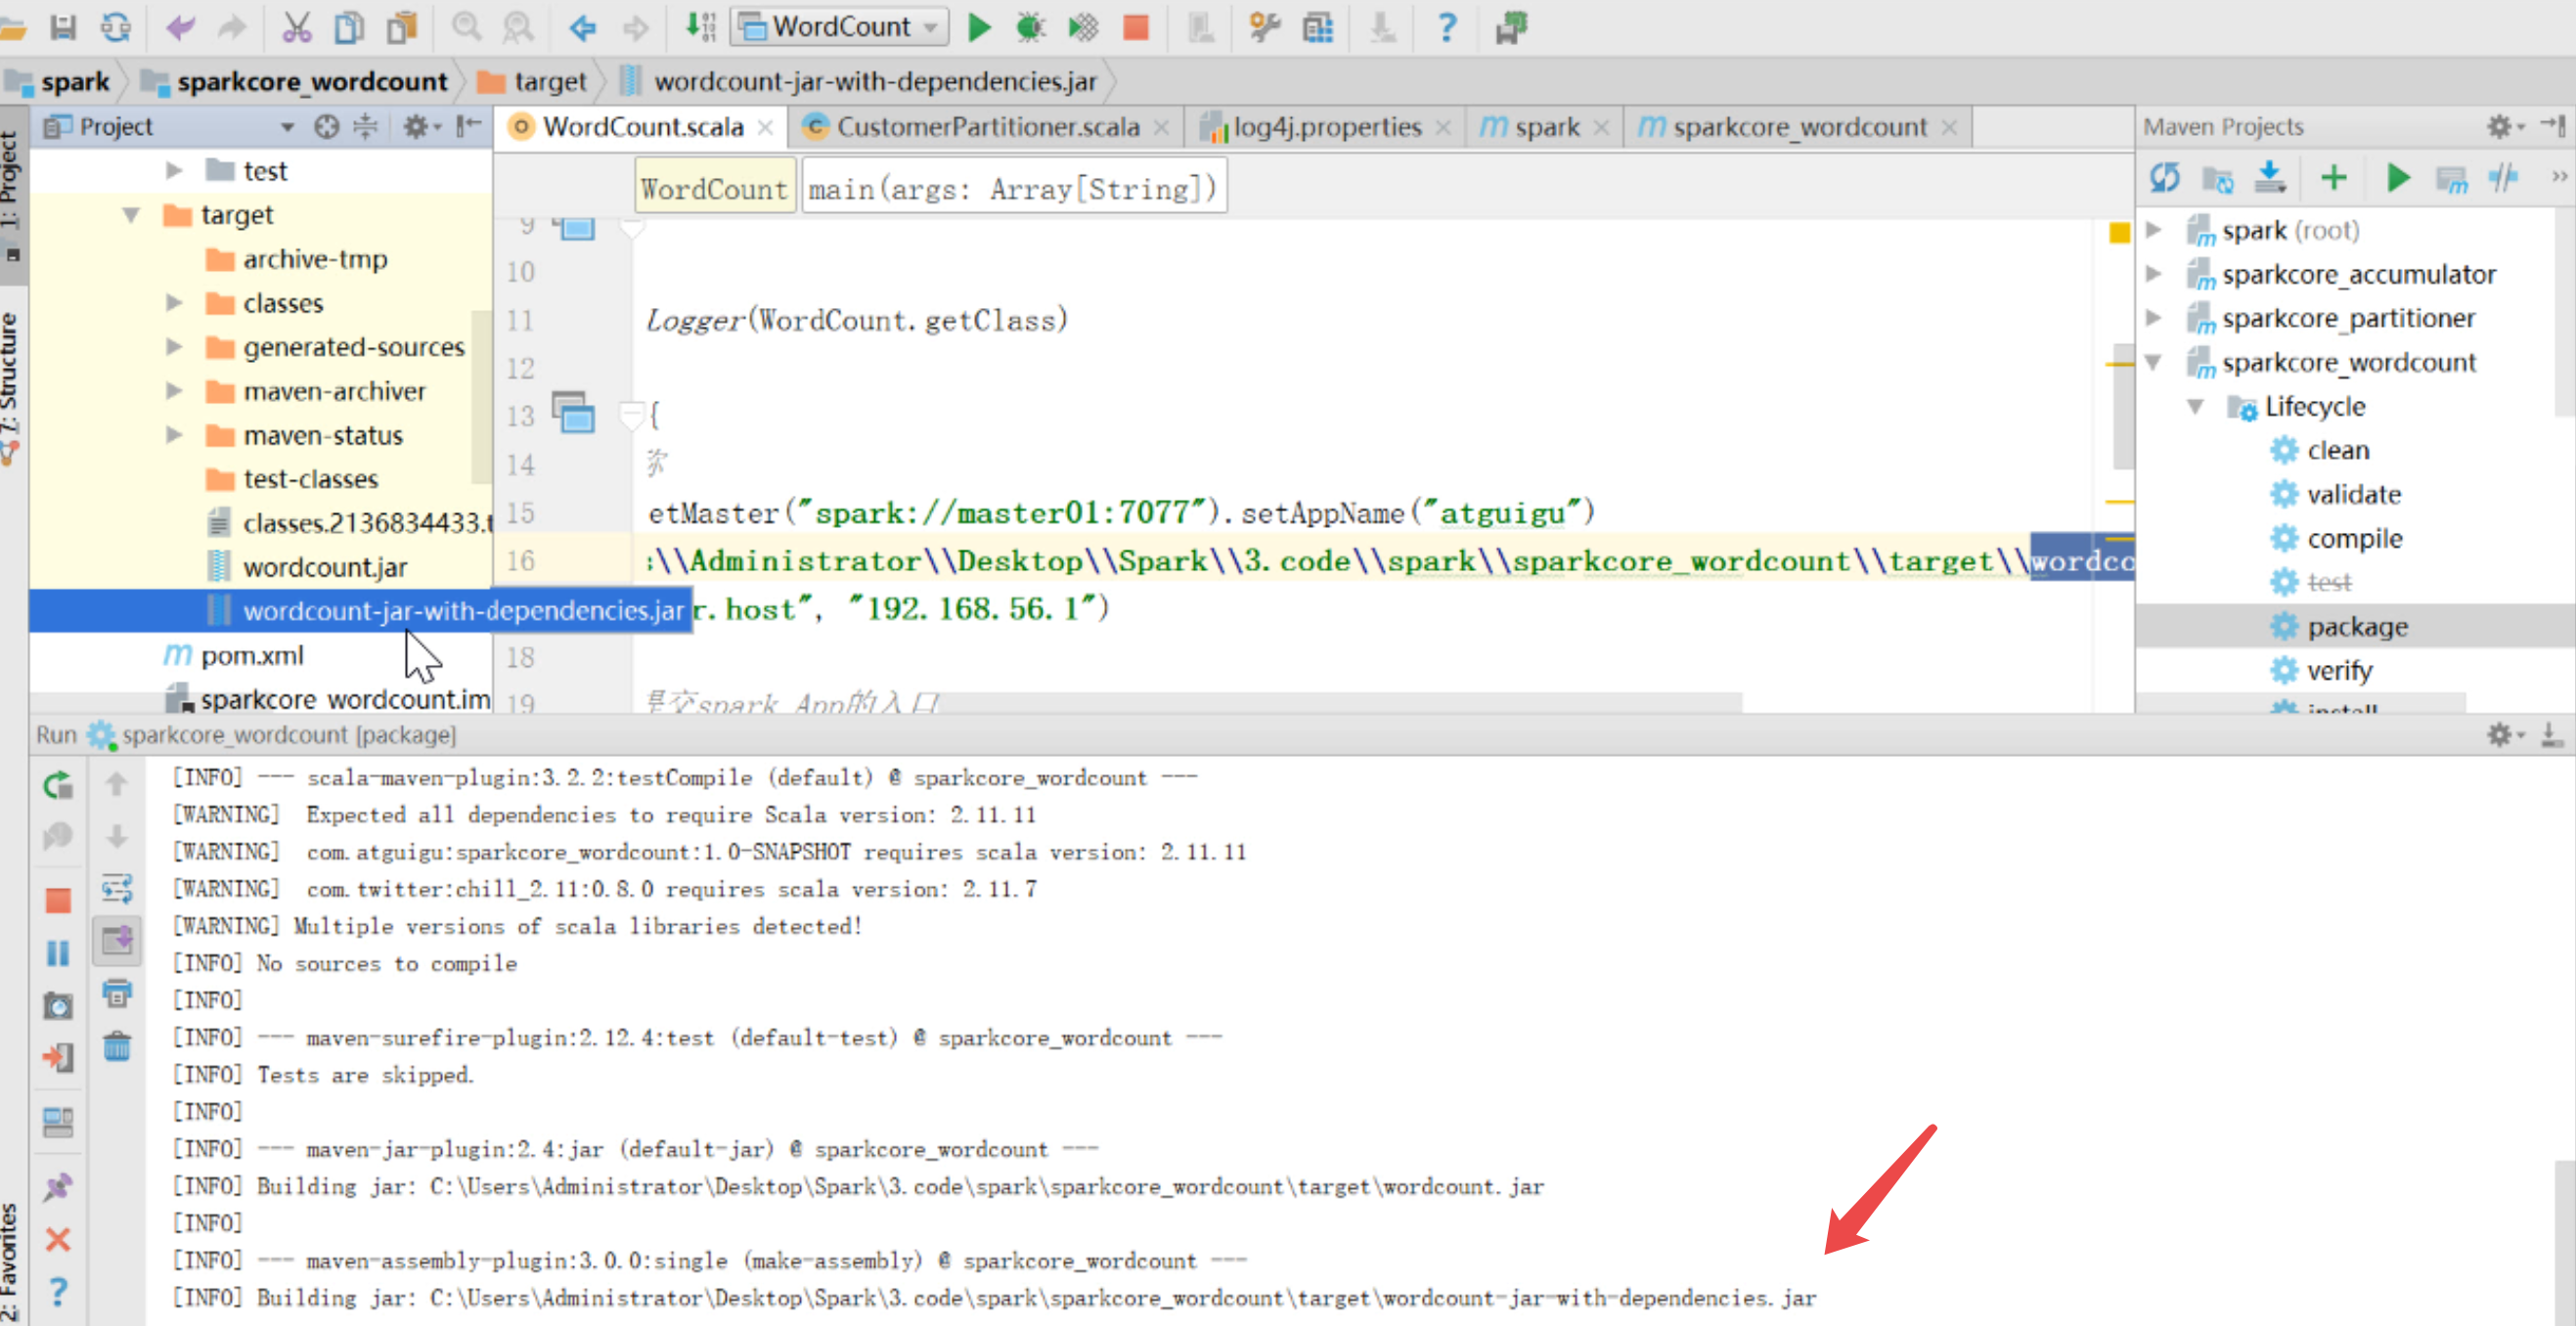This screenshot has width=2576, height=1326.
Task: Open Help with the toolbar question mark
Action: pyautogui.click(x=1446, y=27)
